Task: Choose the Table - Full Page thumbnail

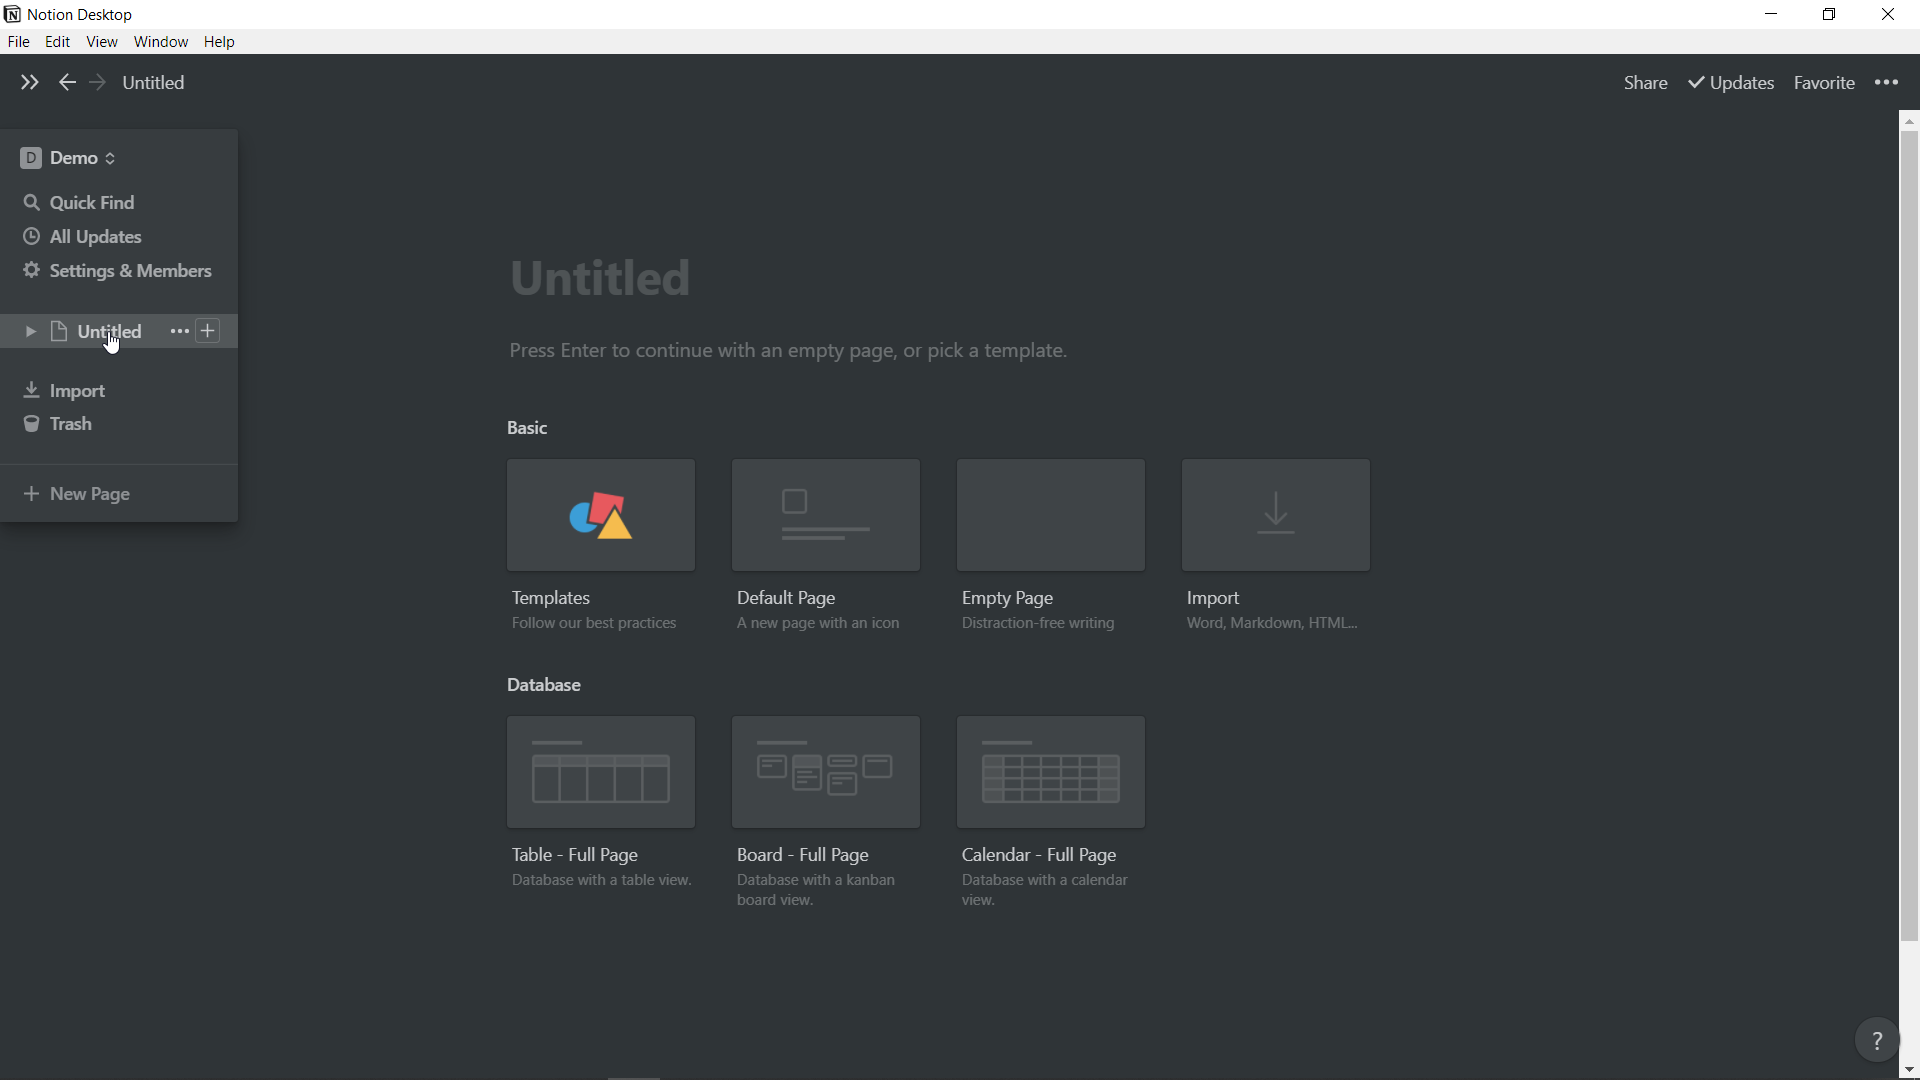Action: [x=601, y=772]
